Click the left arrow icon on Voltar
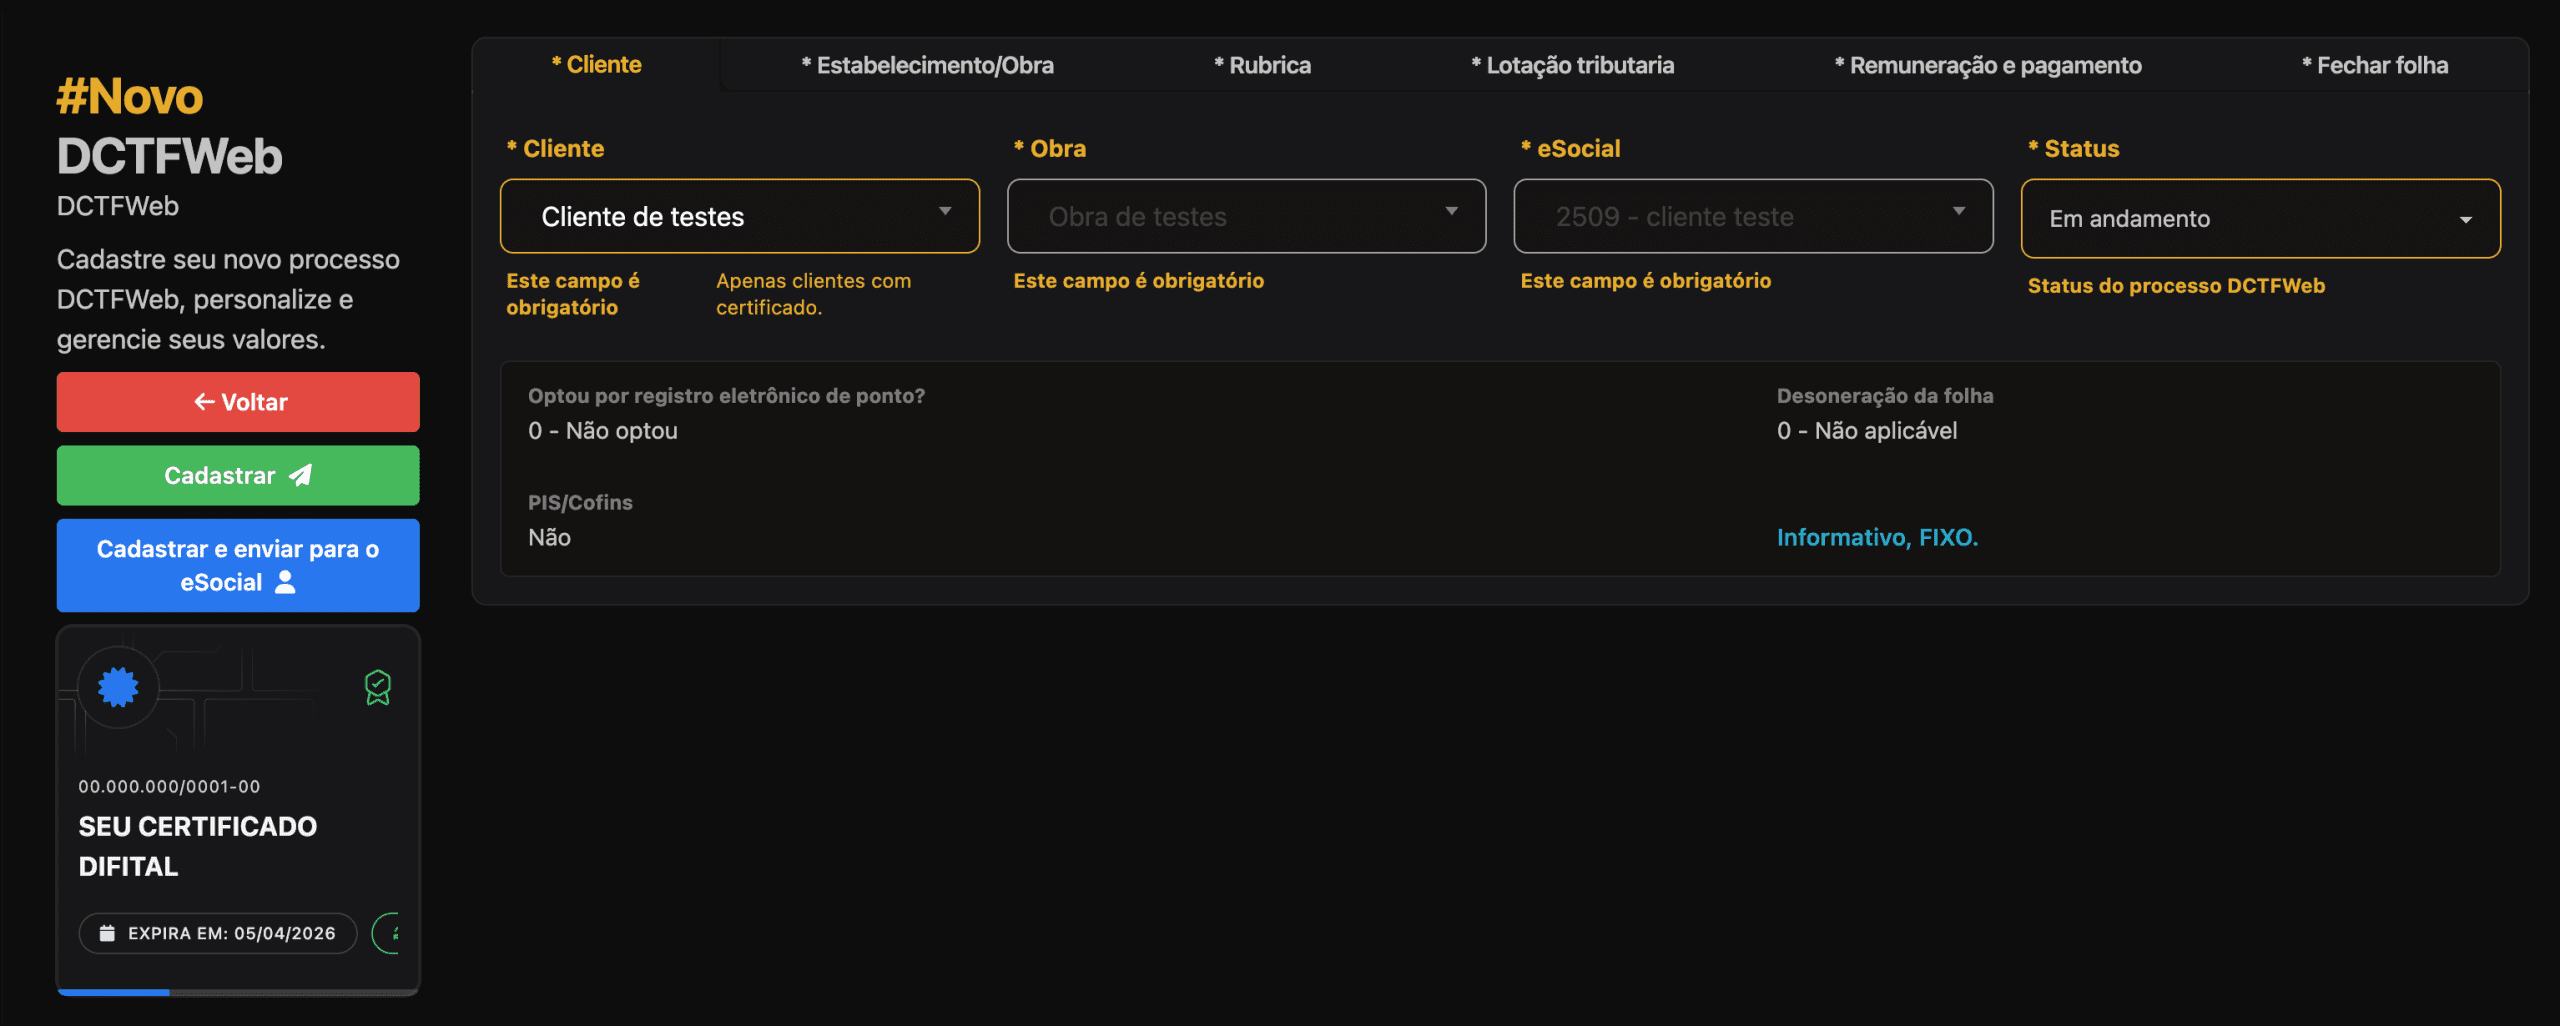 coord(204,402)
